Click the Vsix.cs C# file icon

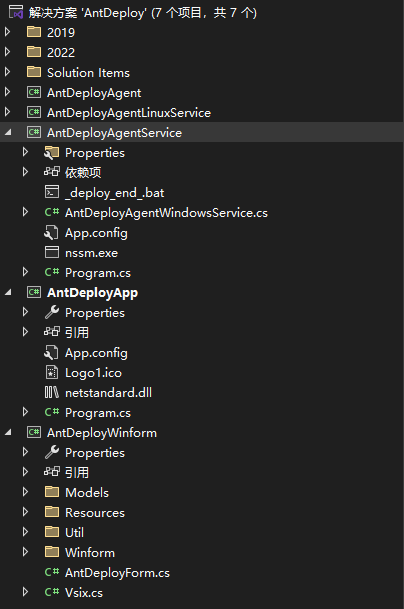click(x=52, y=592)
